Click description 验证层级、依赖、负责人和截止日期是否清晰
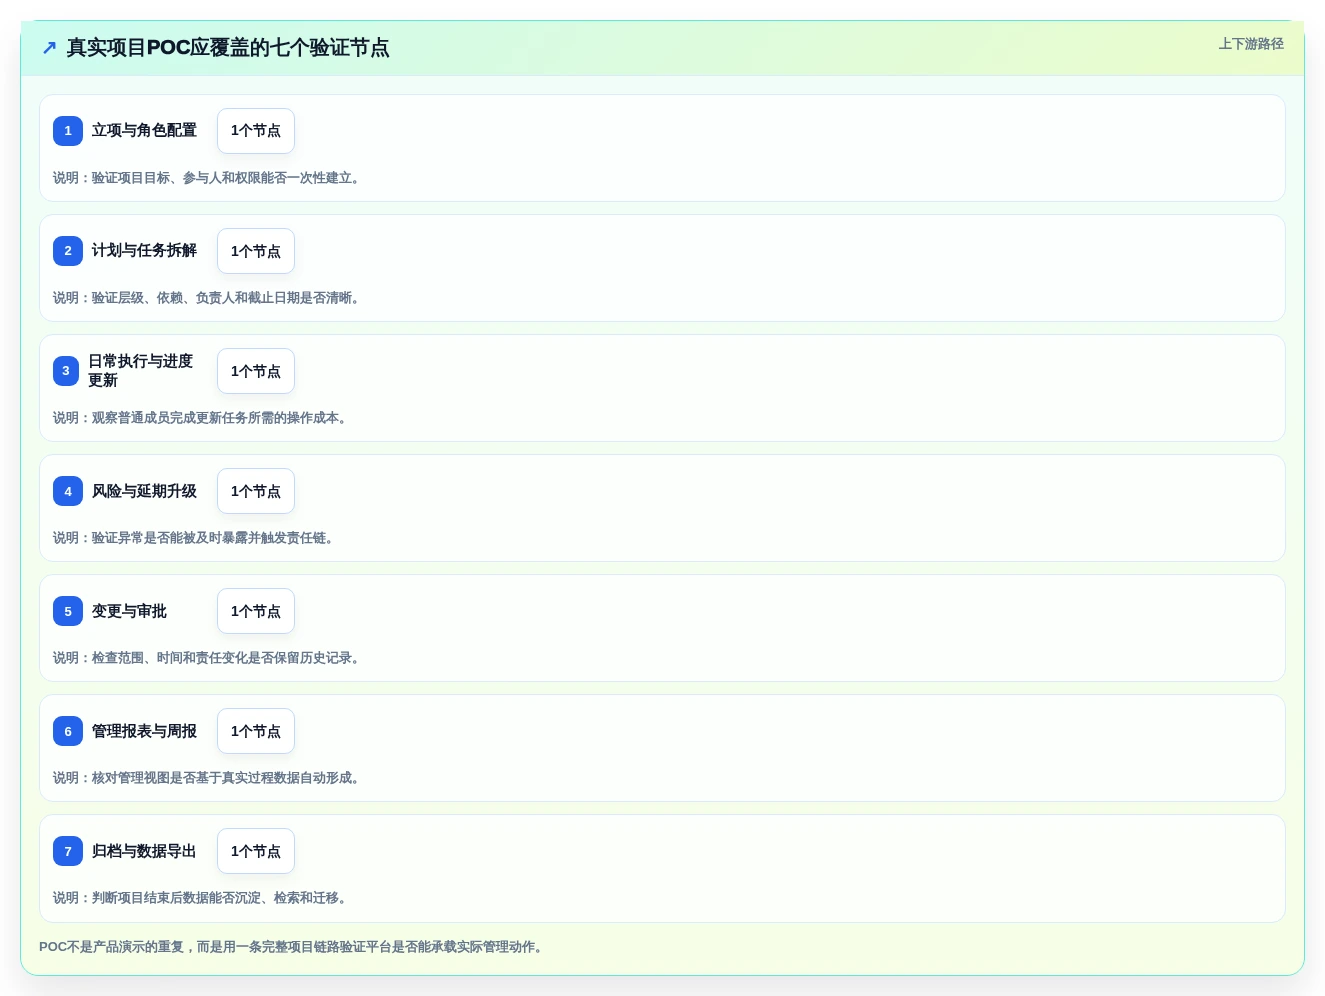Viewport: 1325px width, 996px height. coord(206,298)
